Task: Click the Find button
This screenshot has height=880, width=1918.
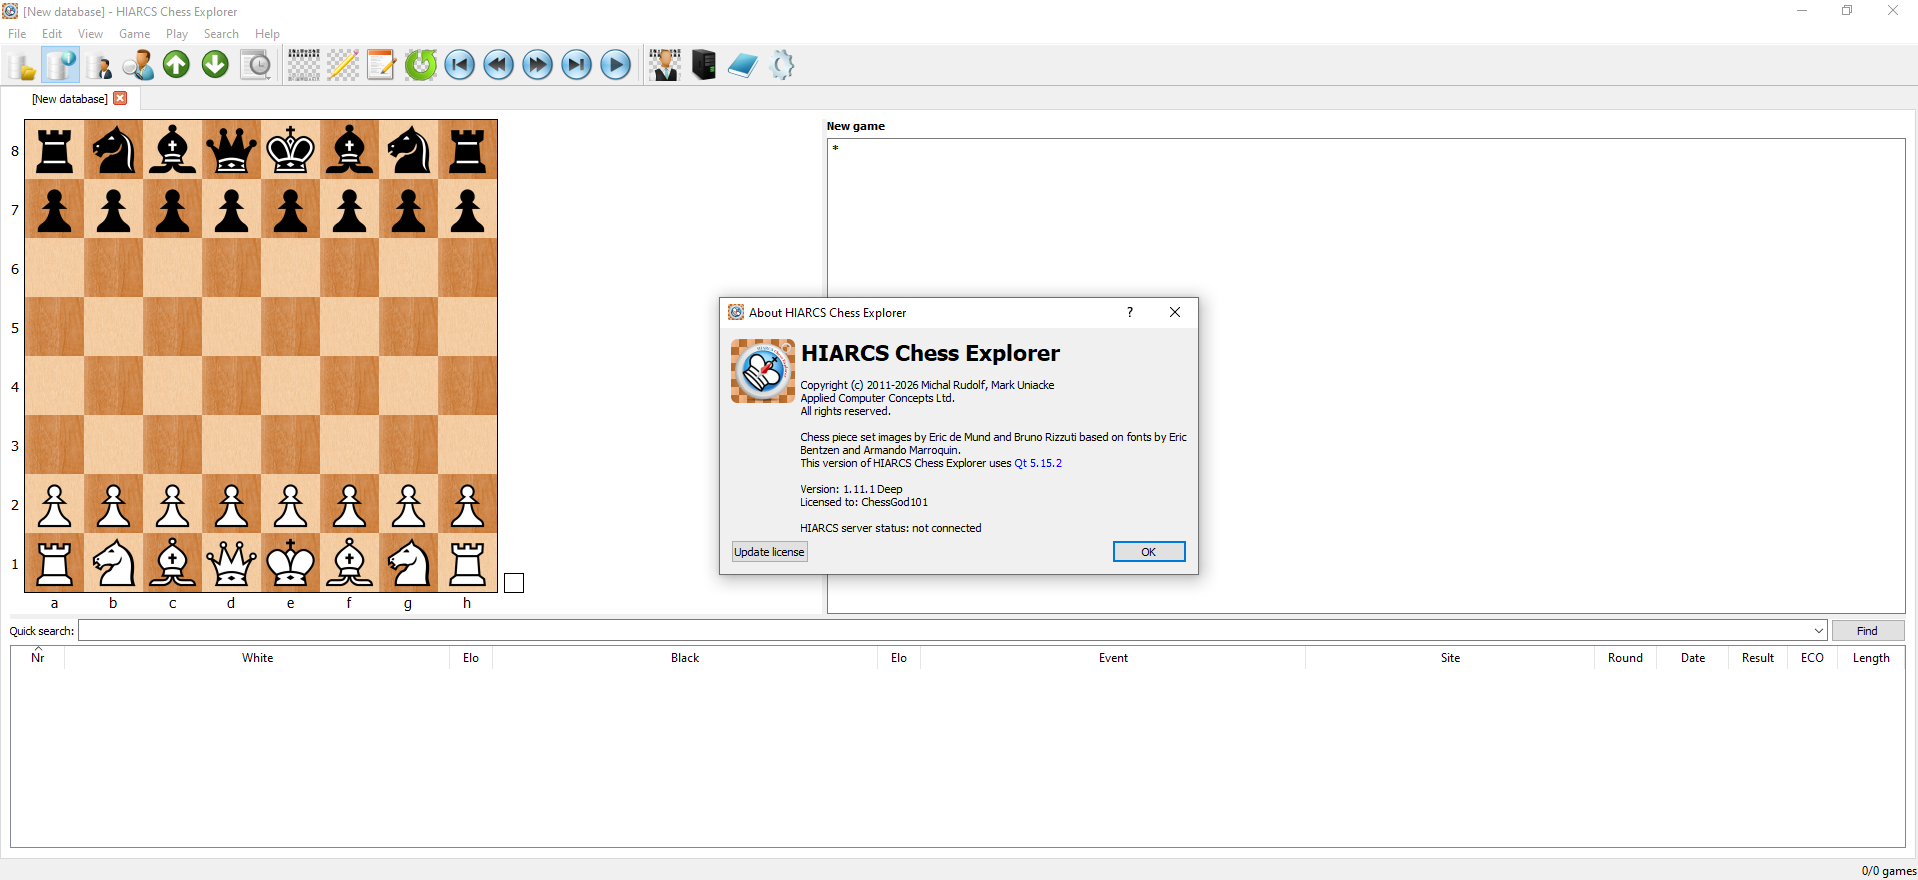Action: 1867,631
